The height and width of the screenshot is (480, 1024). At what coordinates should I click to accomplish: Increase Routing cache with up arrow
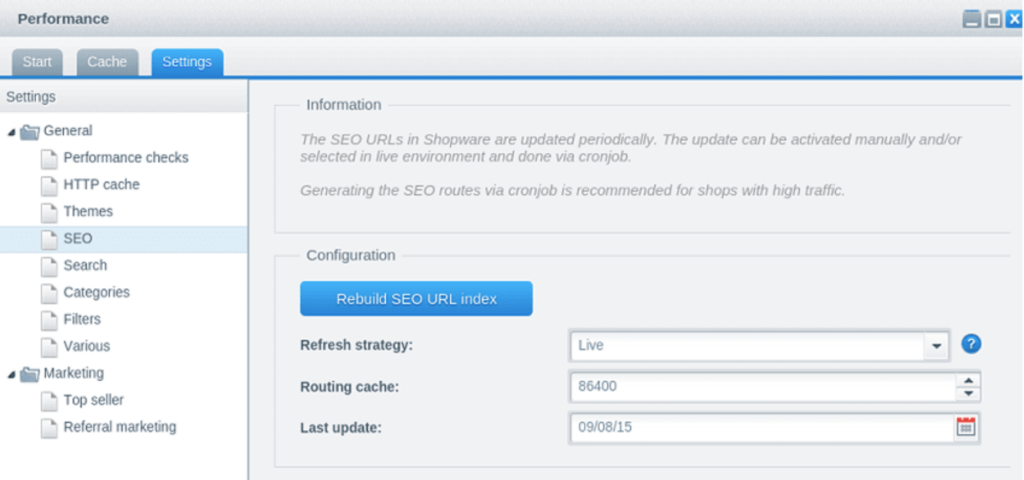(x=968, y=380)
